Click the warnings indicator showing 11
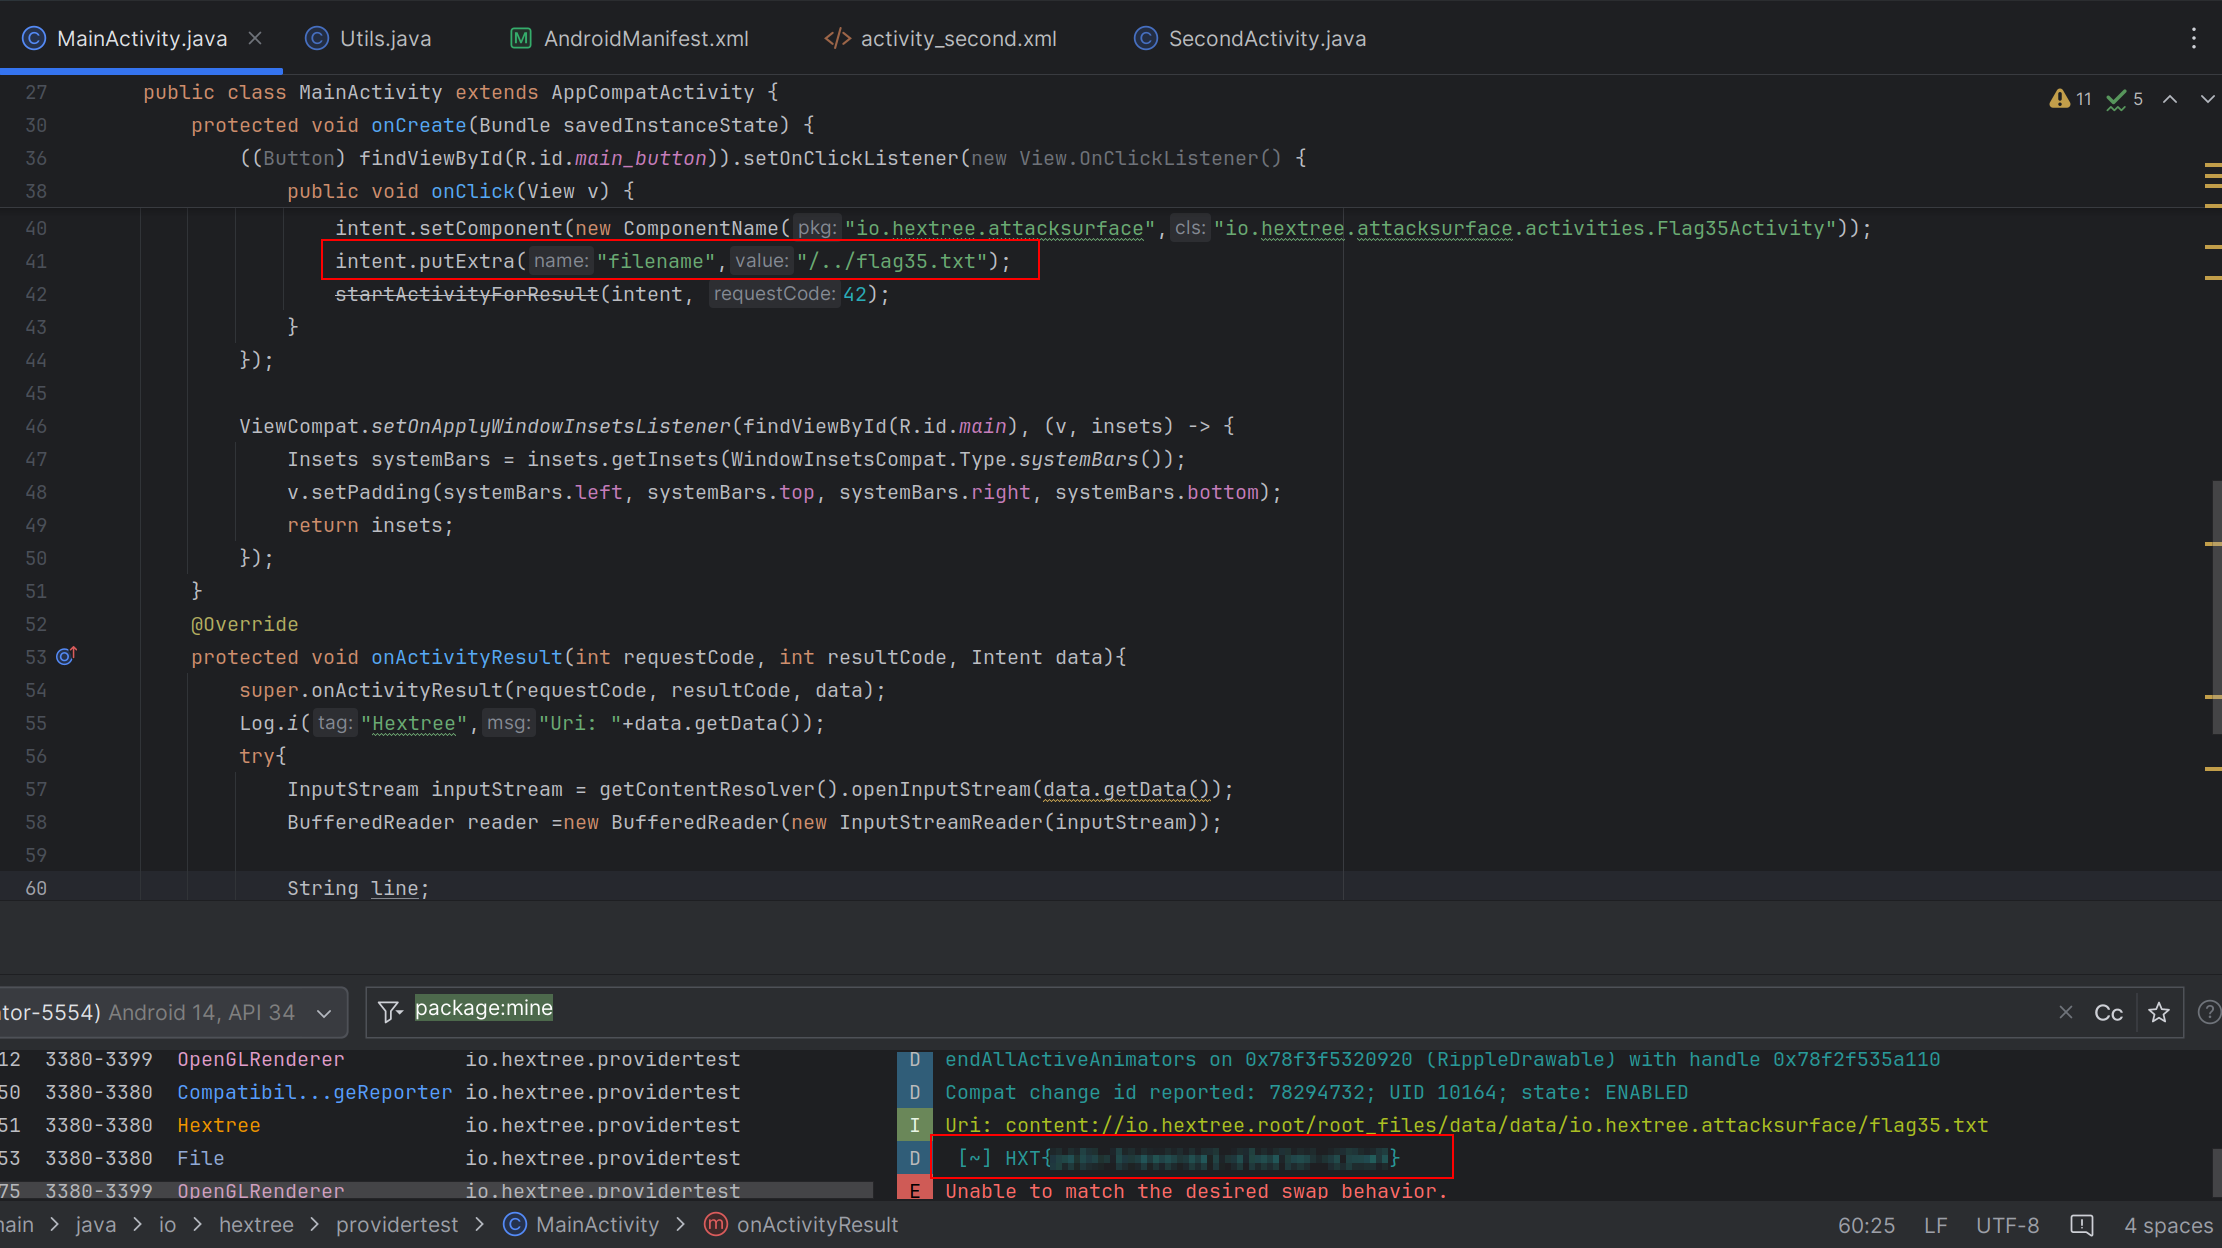Screen dimensions: 2222x1248 tap(2070, 98)
